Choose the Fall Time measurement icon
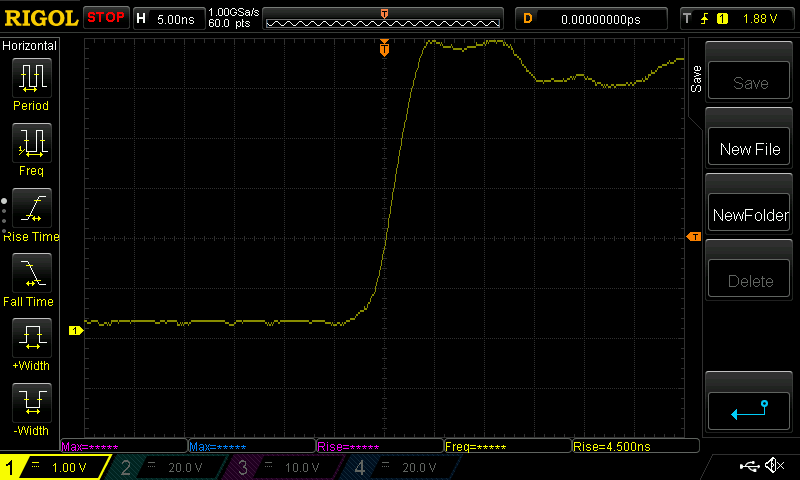The height and width of the screenshot is (480, 800). tap(31, 274)
